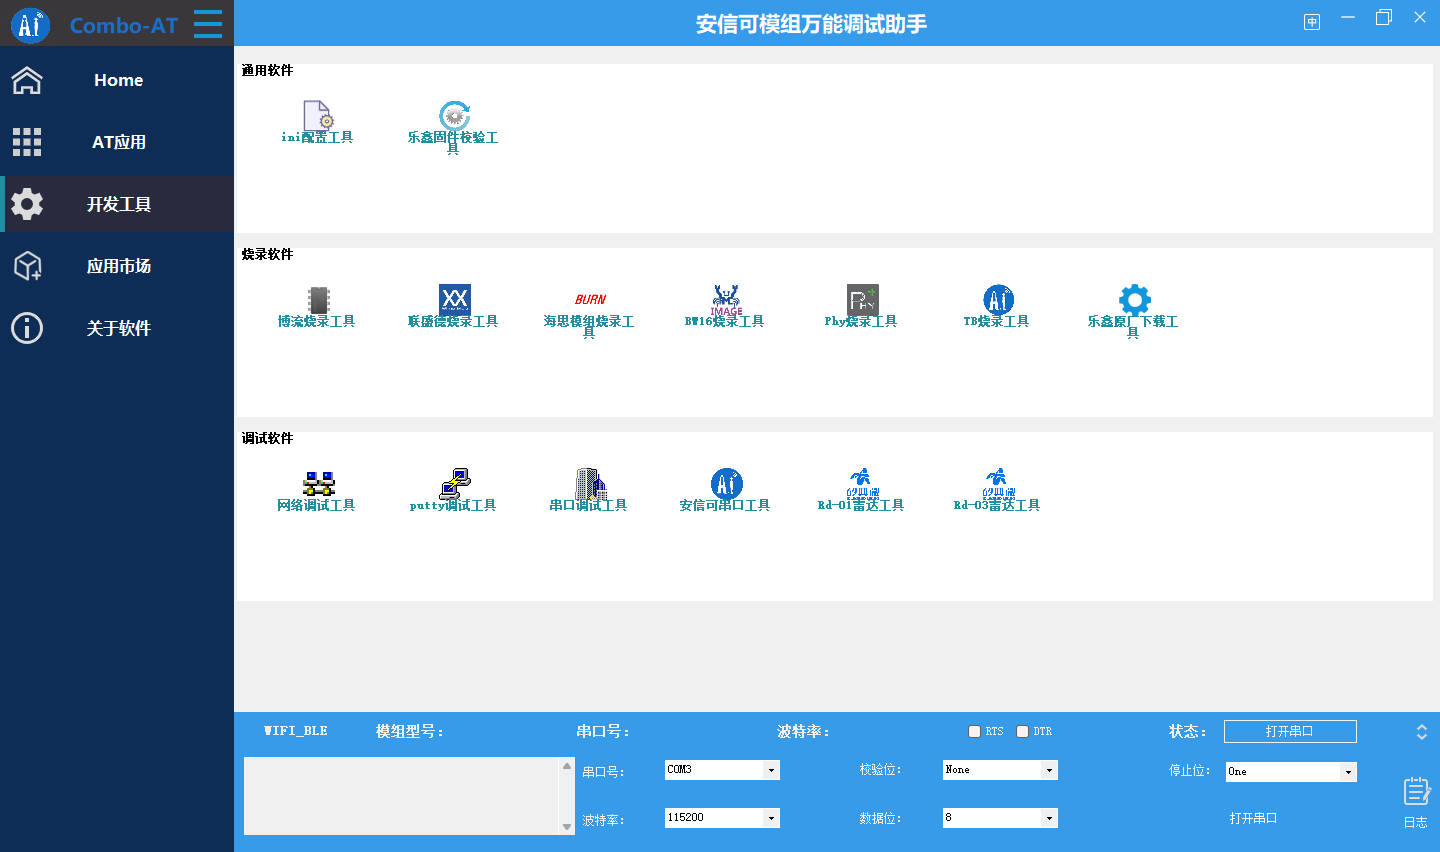
Task: Click in the serial log text area
Action: click(x=402, y=796)
